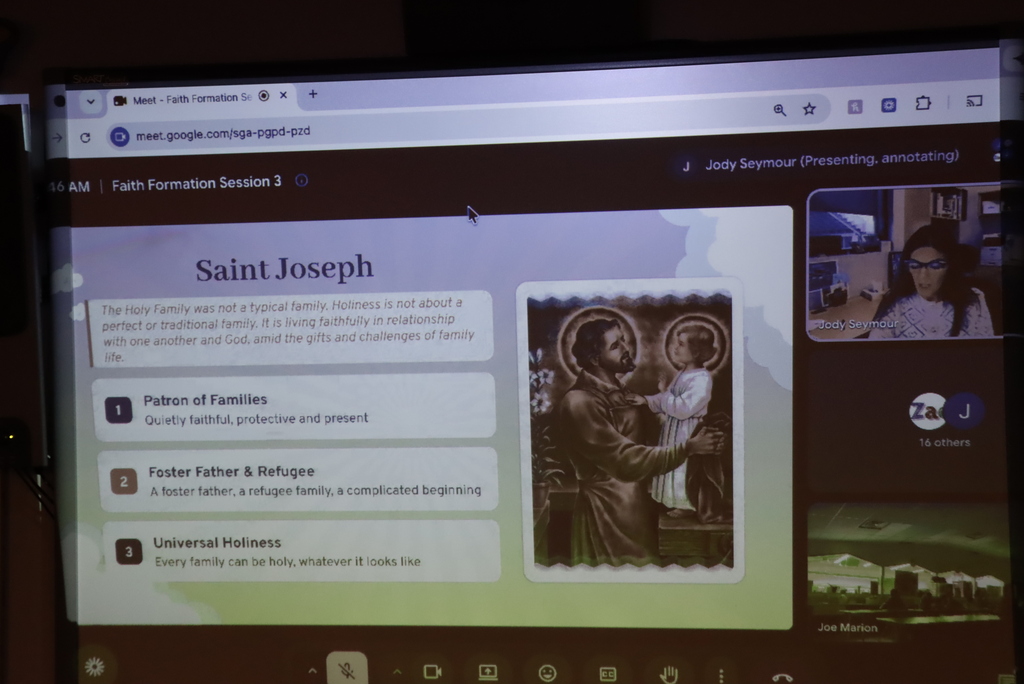Screen dimensions: 1024x684
Task: Click the 'Saint Joseph' slide heading
Action: [284, 269]
